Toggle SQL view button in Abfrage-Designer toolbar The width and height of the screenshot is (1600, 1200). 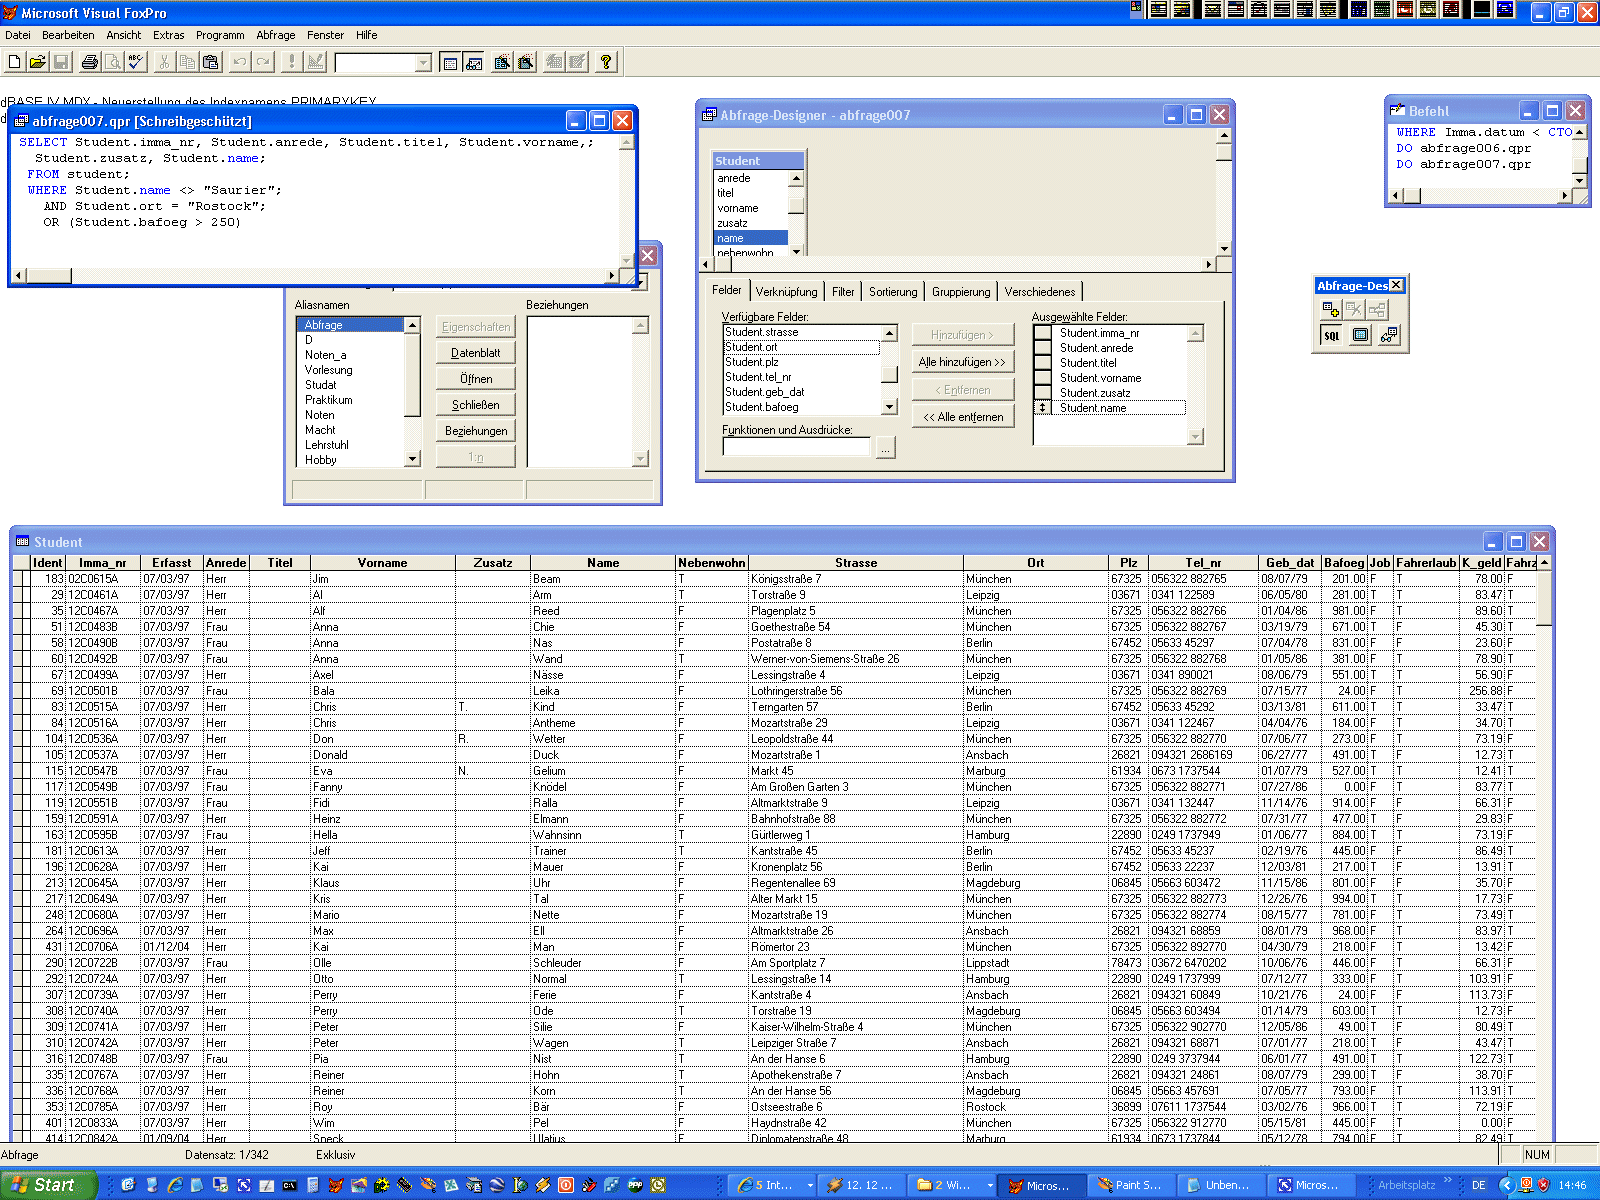[1331, 335]
